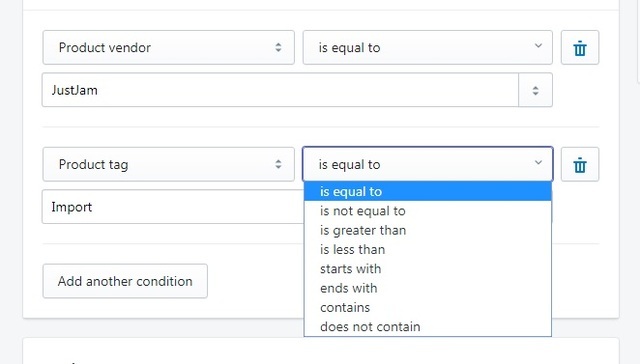Click the up-down arrows on Product vendor selector
Viewport: 640px width, 364px height.
278,47
